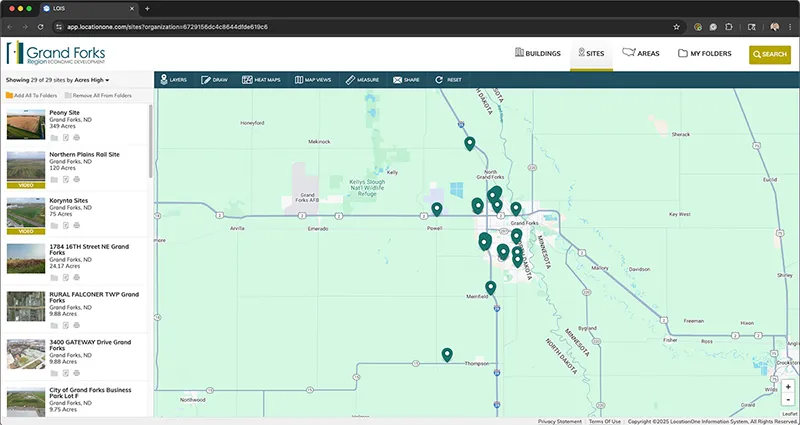Open My Folders tab
This screenshot has width=800, height=425.
[704, 54]
